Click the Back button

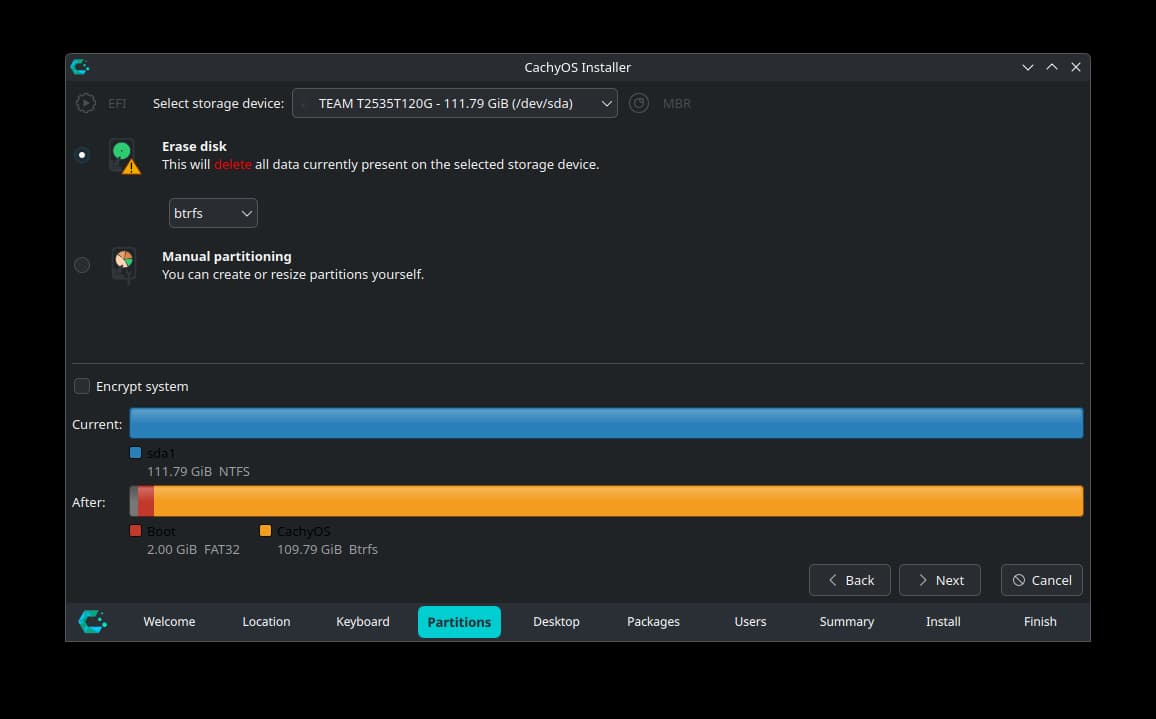(x=850, y=580)
